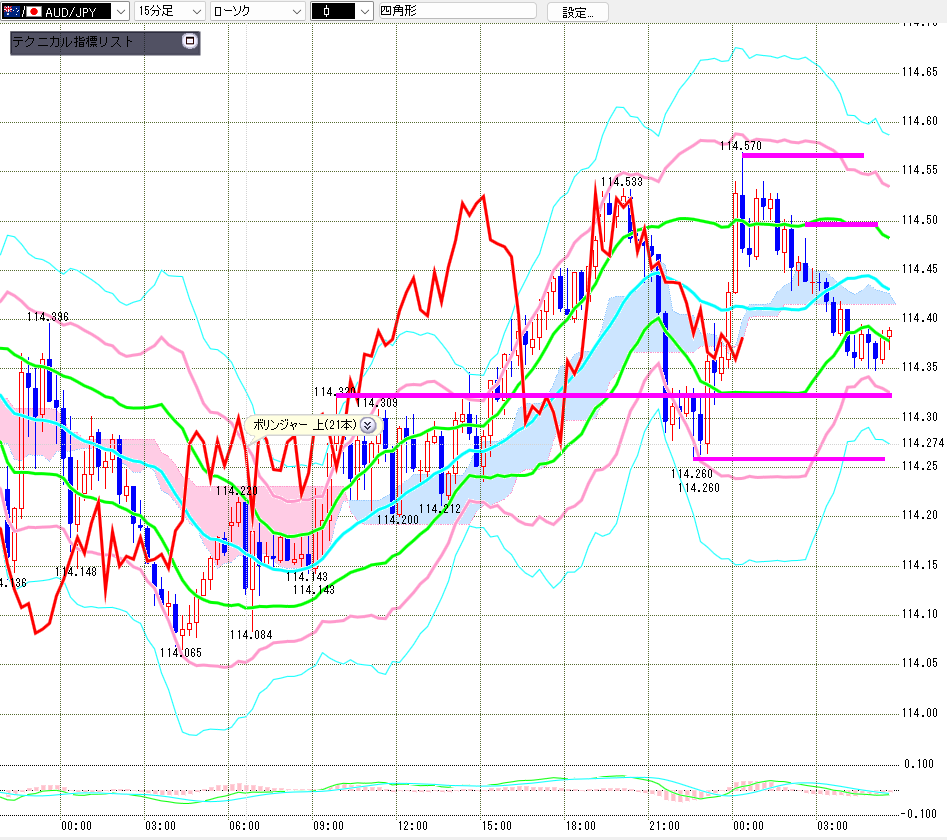Screen dimensions: 947x840
Task: Select the short magenta line near 114.50
Action: 841,225
